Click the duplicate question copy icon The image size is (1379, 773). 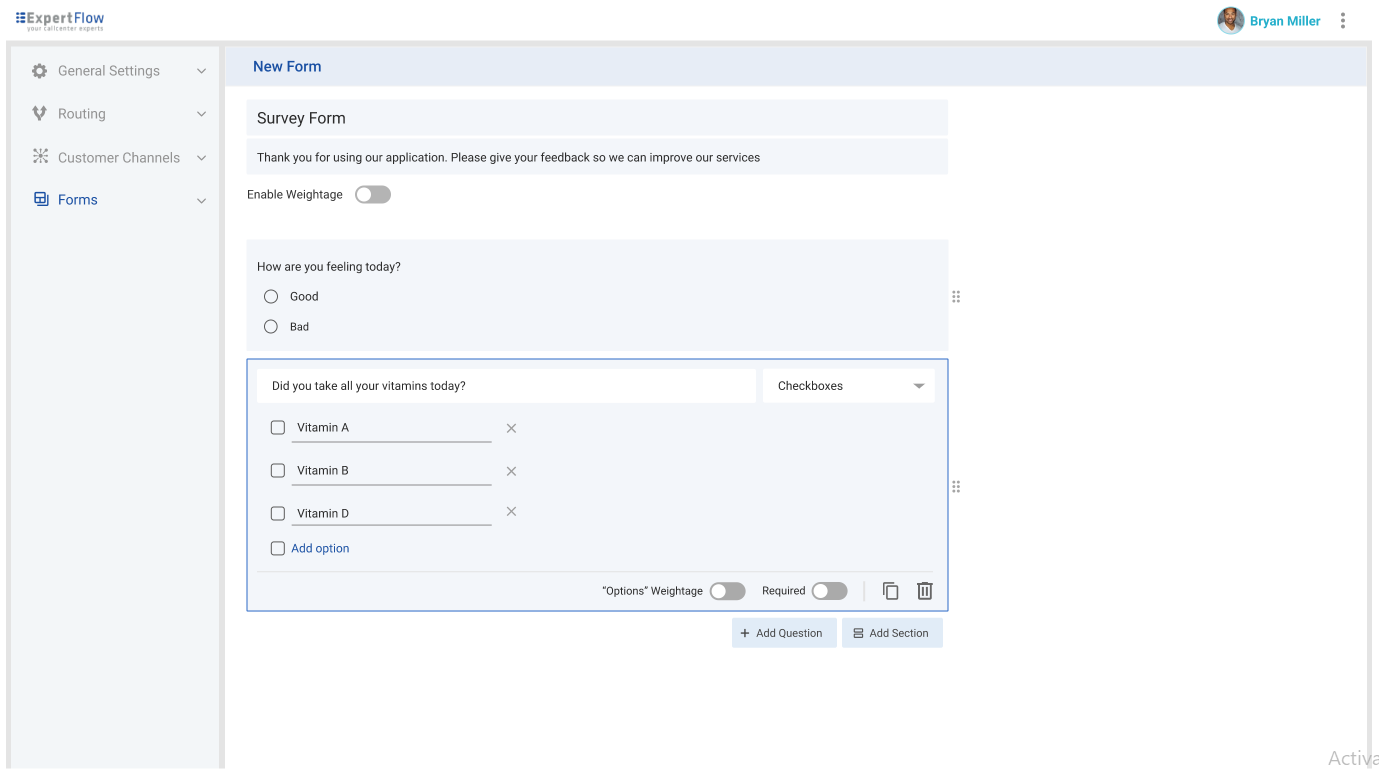(890, 591)
